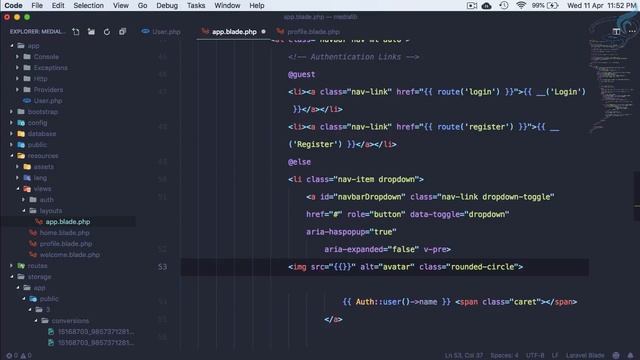Click the unsaved dot on app.blade.php tab
Screen dimensions: 640x360
(x=263, y=31)
